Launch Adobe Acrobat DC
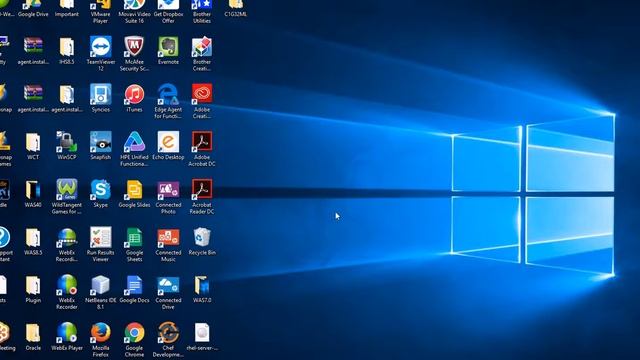 pyautogui.click(x=202, y=142)
